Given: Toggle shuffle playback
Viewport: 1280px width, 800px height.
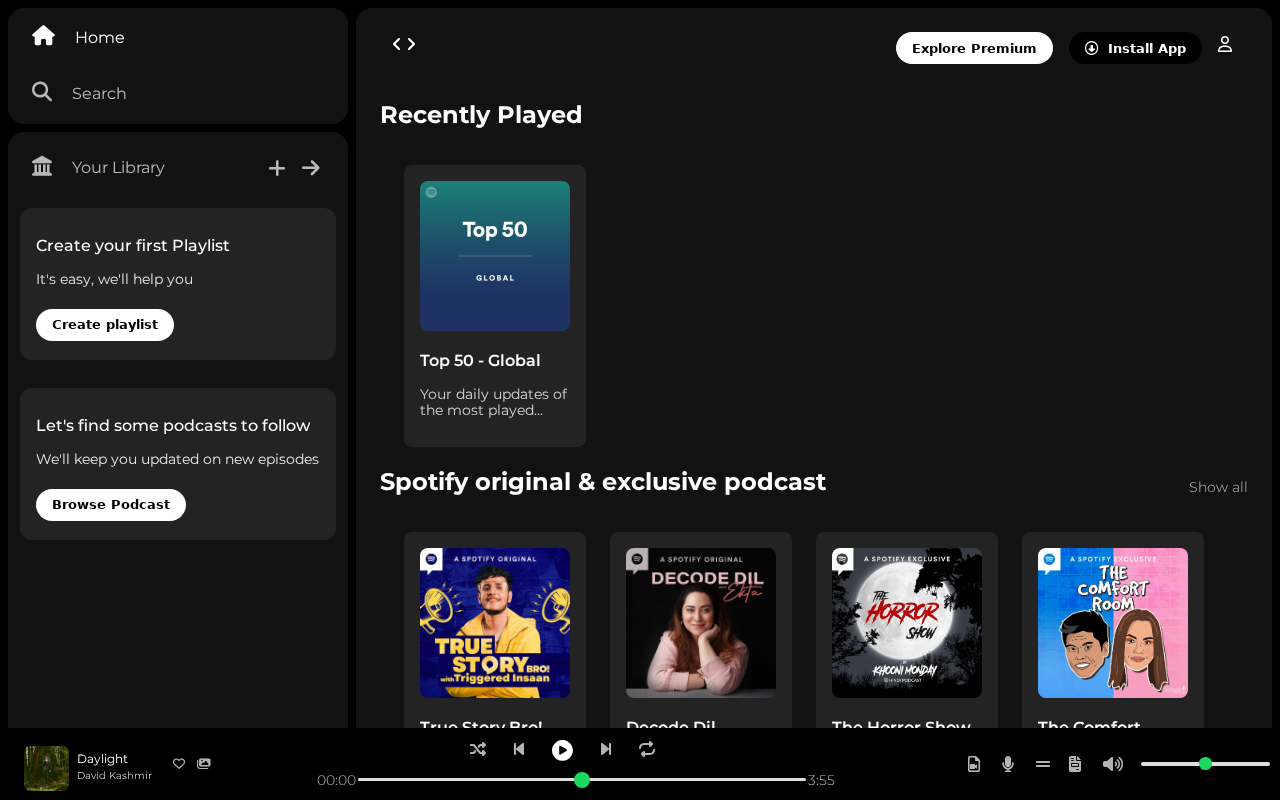Looking at the screenshot, I should (x=478, y=749).
